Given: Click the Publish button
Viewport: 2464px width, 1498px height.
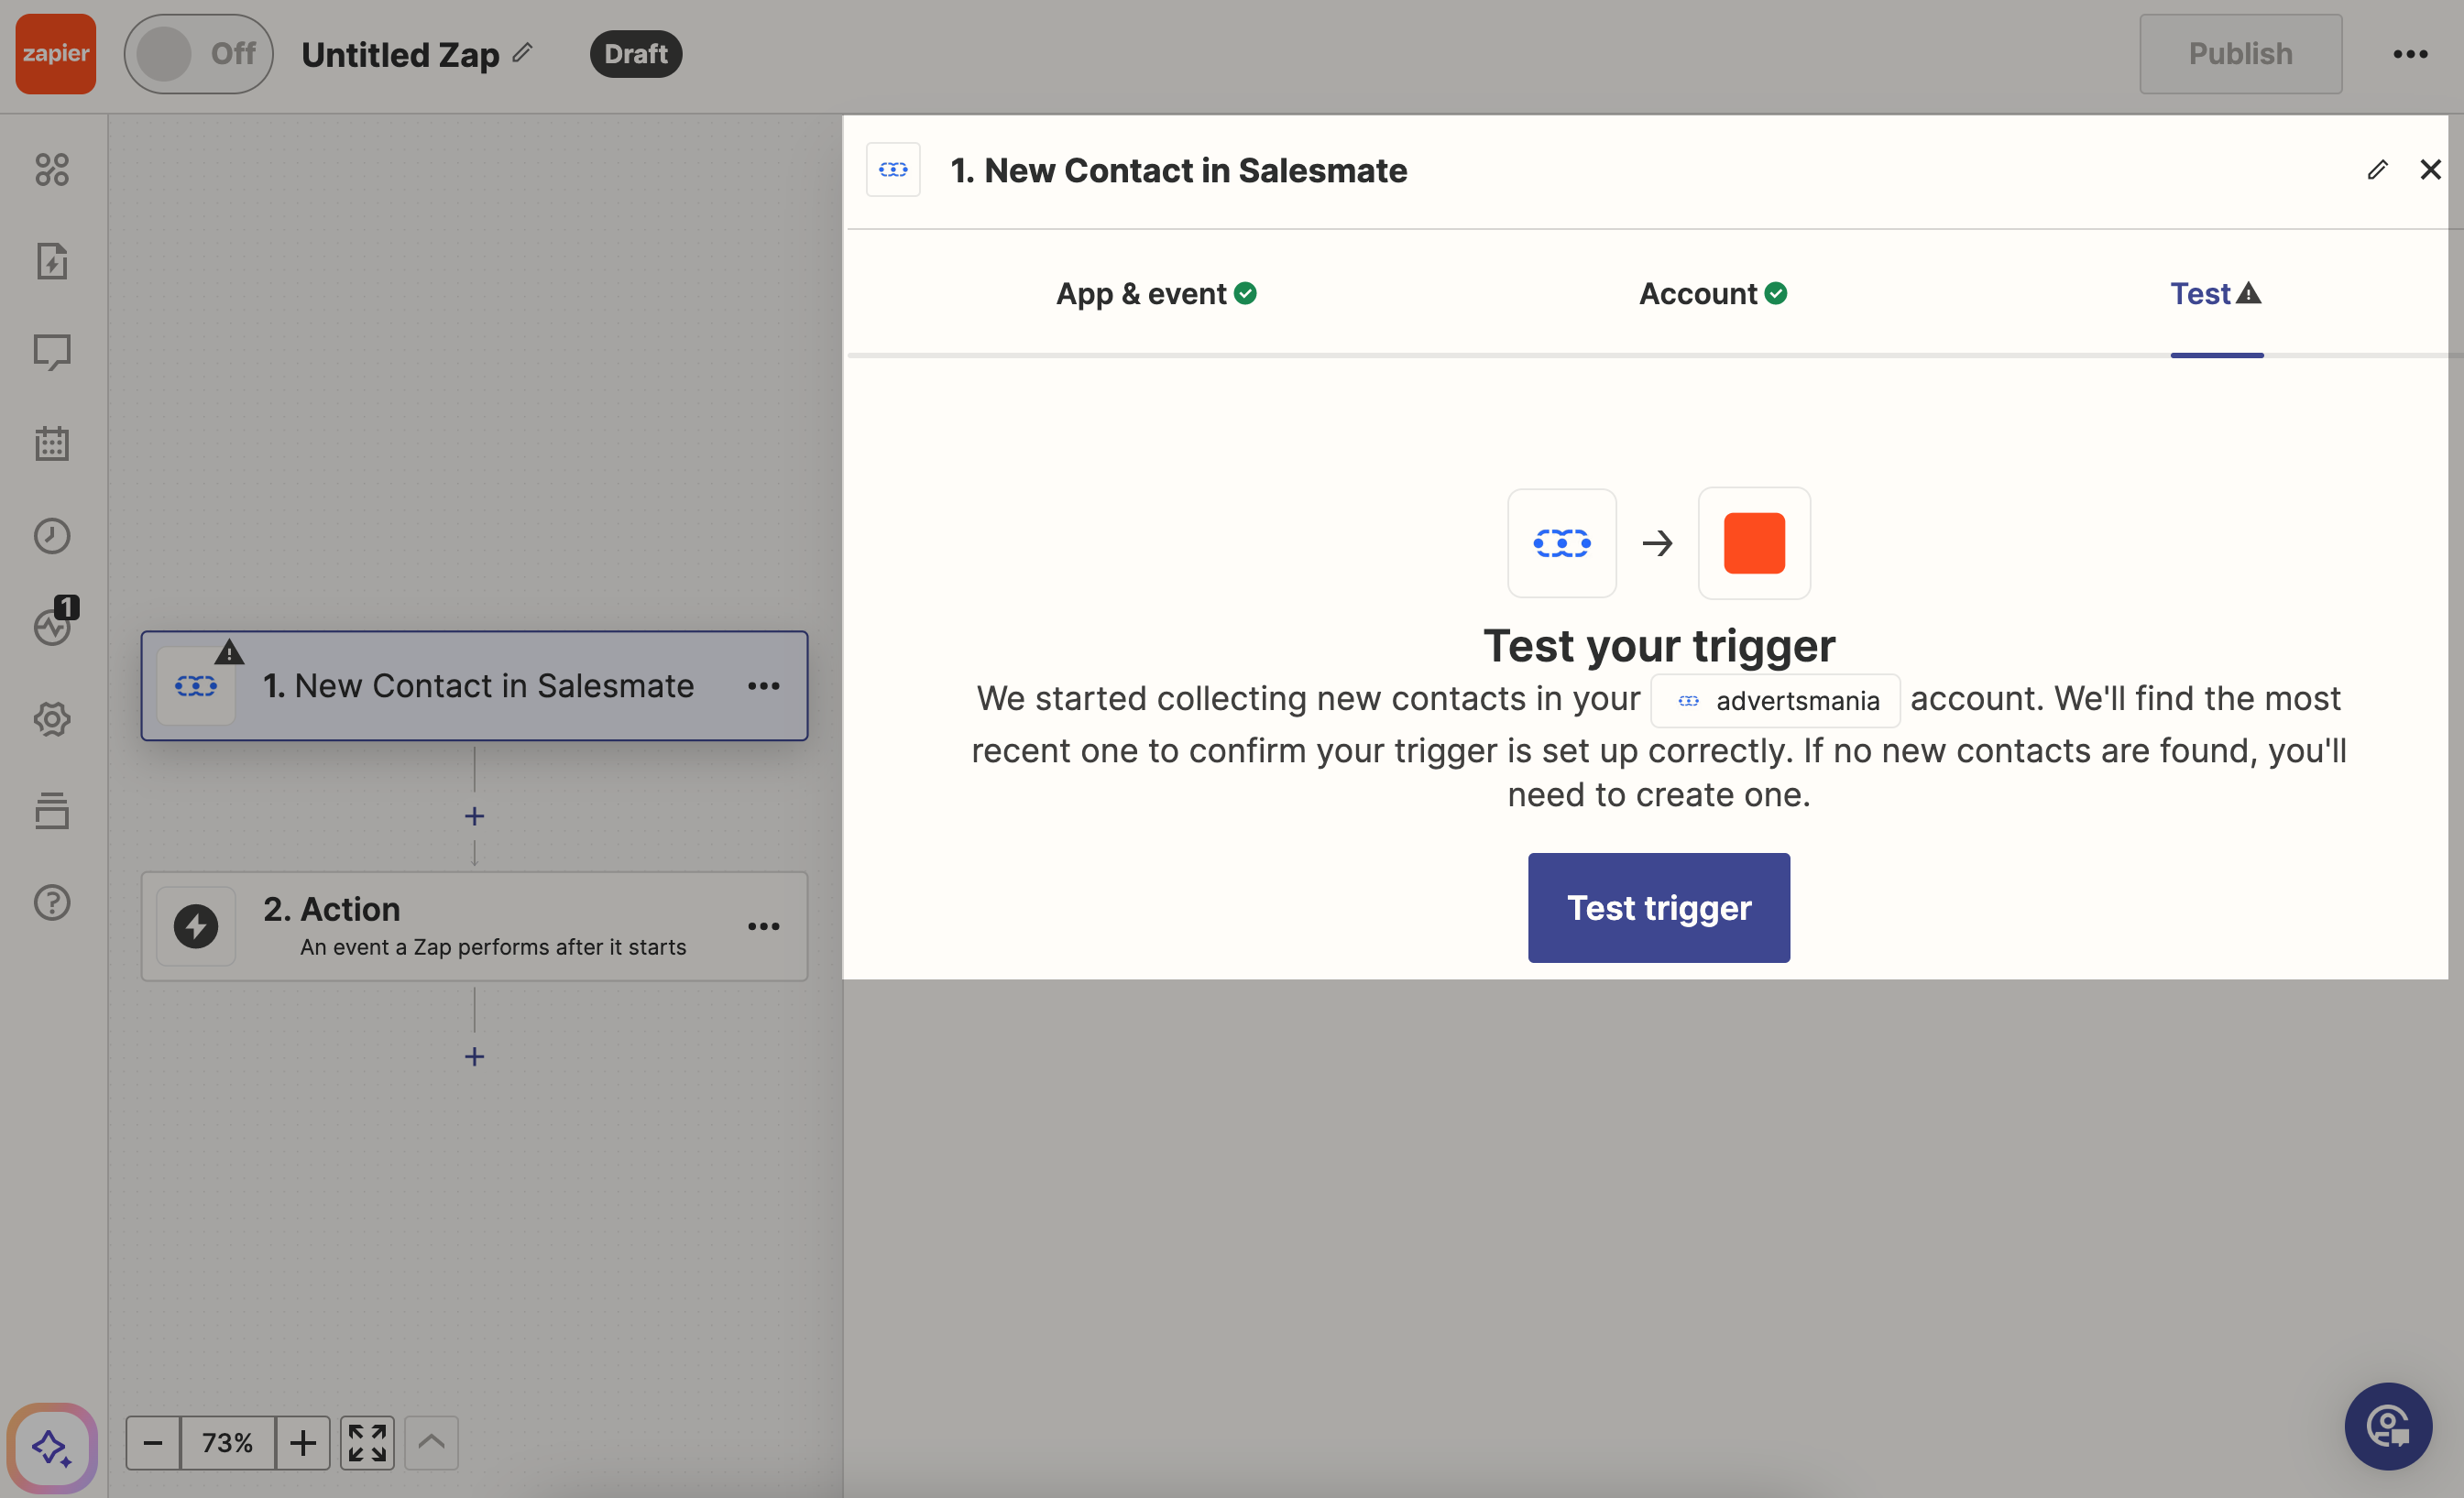Looking at the screenshot, I should tap(2239, 54).
